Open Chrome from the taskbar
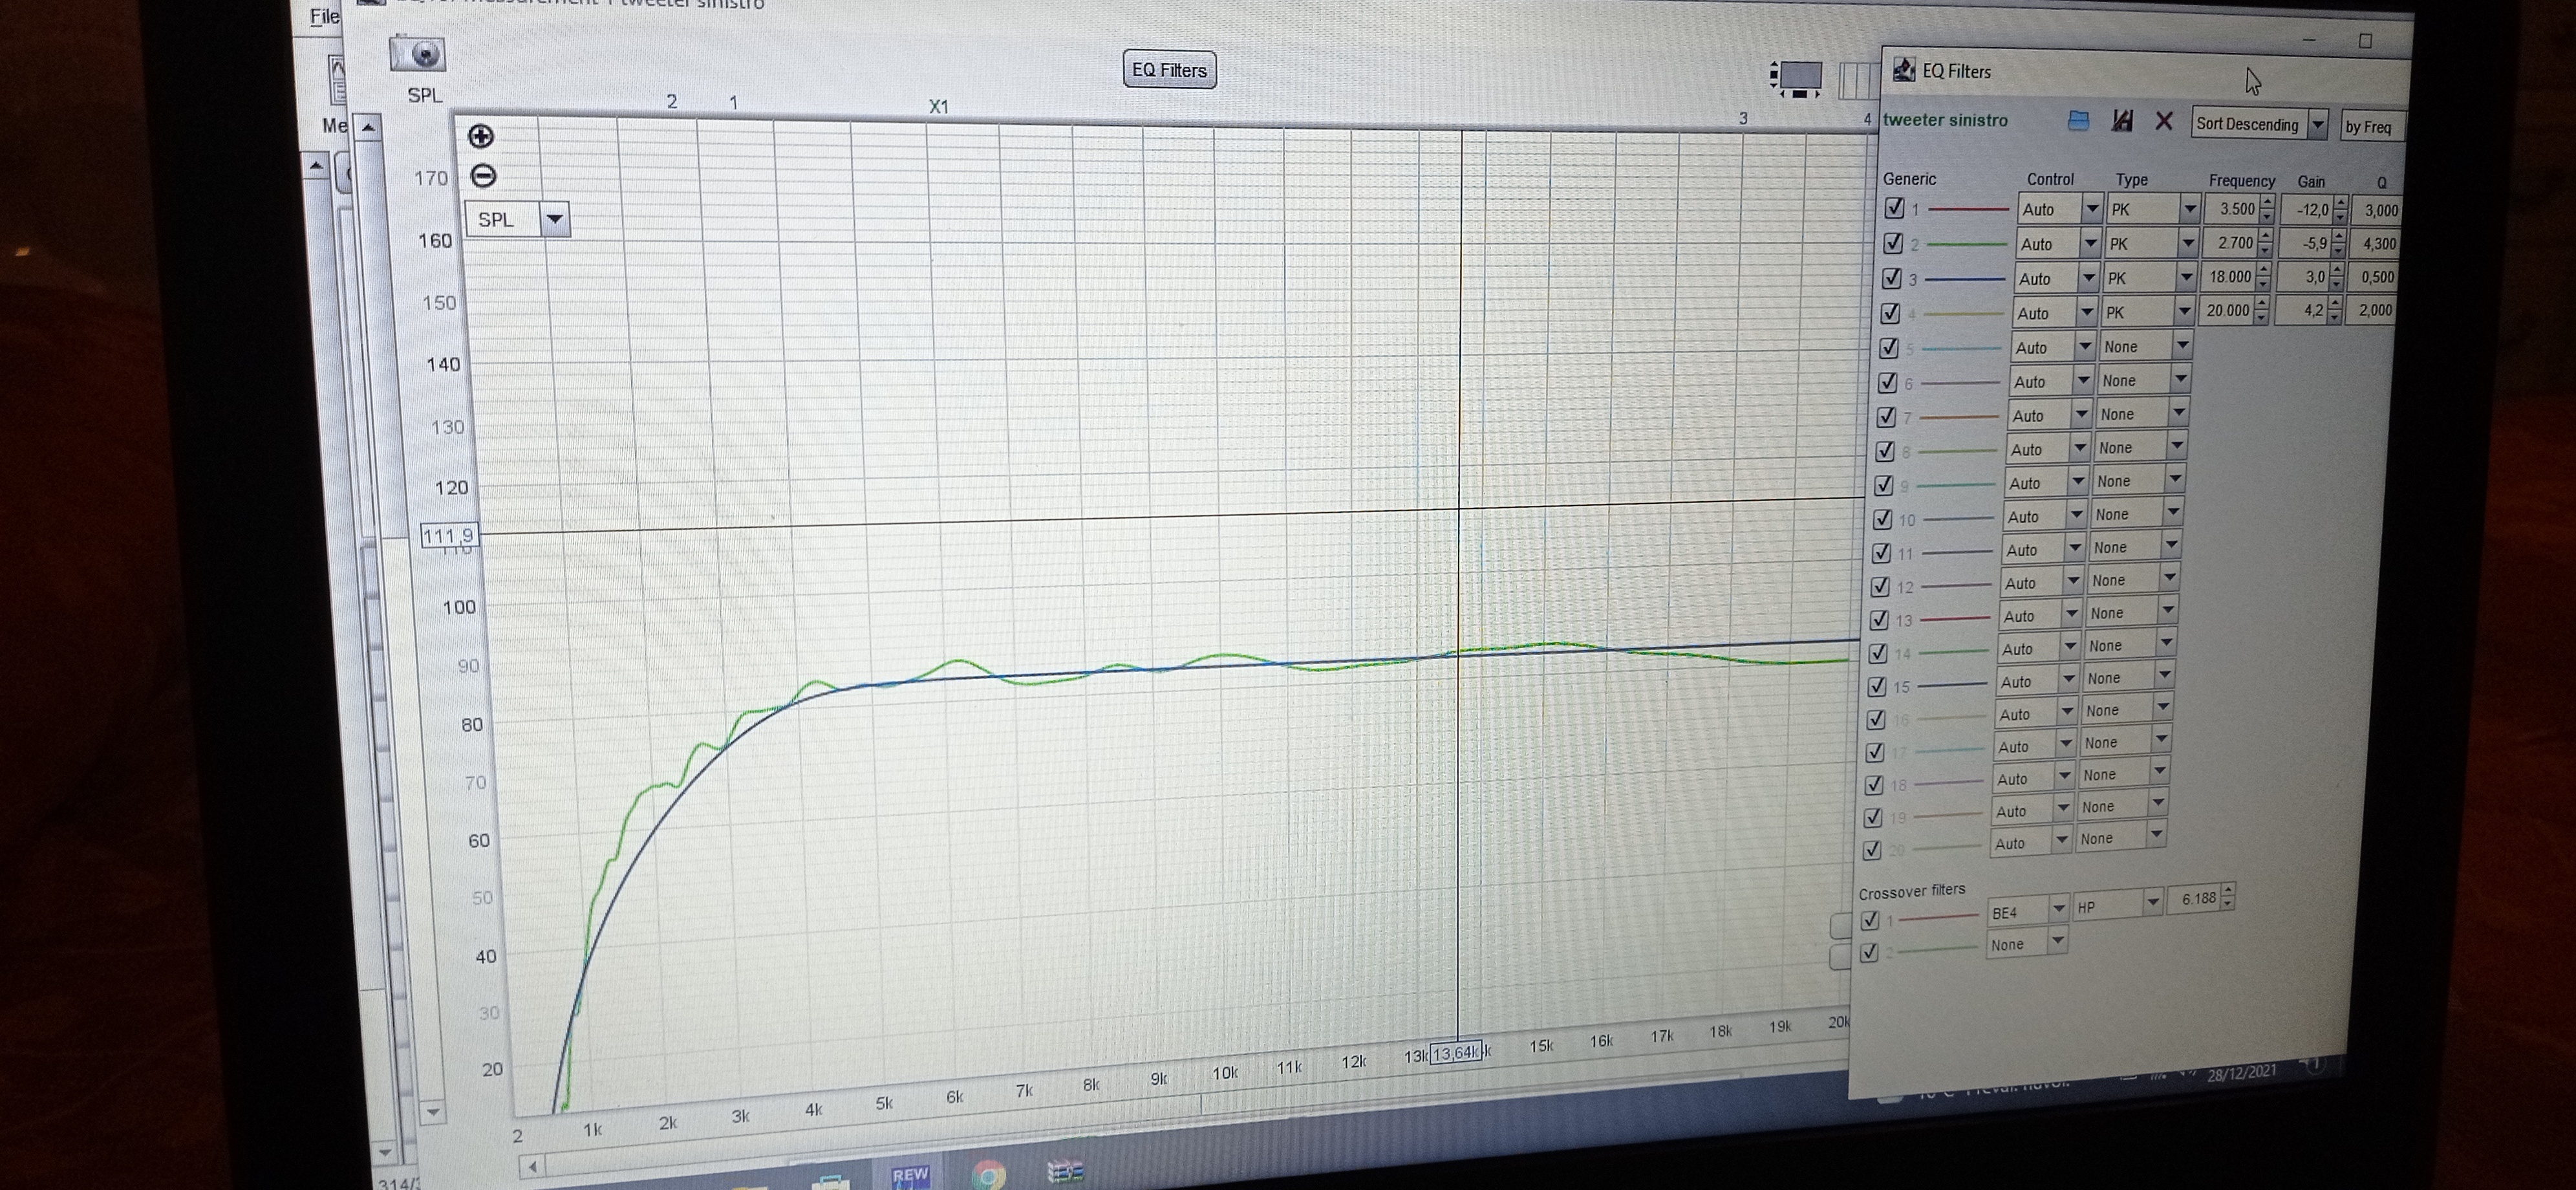This screenshot has height=1190, width=2576. (x=988, y=1175)
